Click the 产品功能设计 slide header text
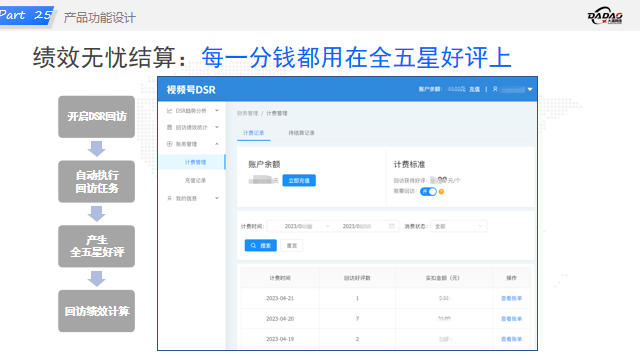The height and width of the screenshot is (360, 640). point(99,18)
